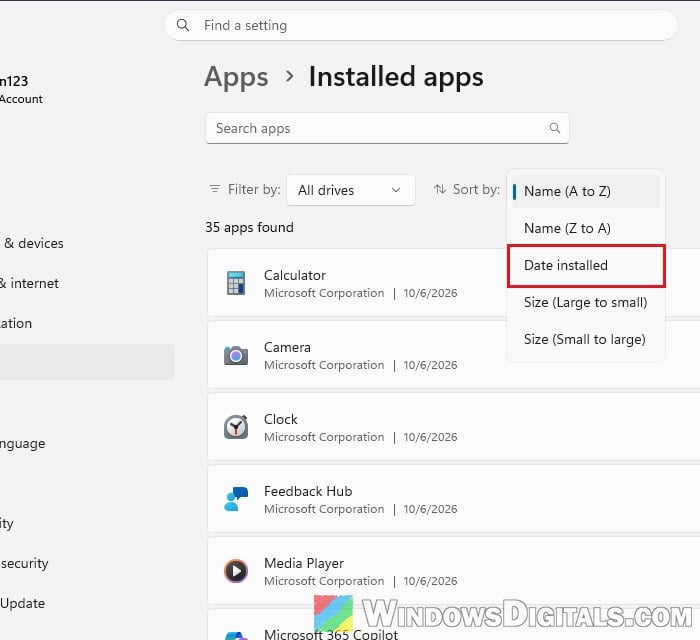Click the All drives dropdown chevron
Image resolution: width=700 pixels, height=640 pixels.
[396, 190]
